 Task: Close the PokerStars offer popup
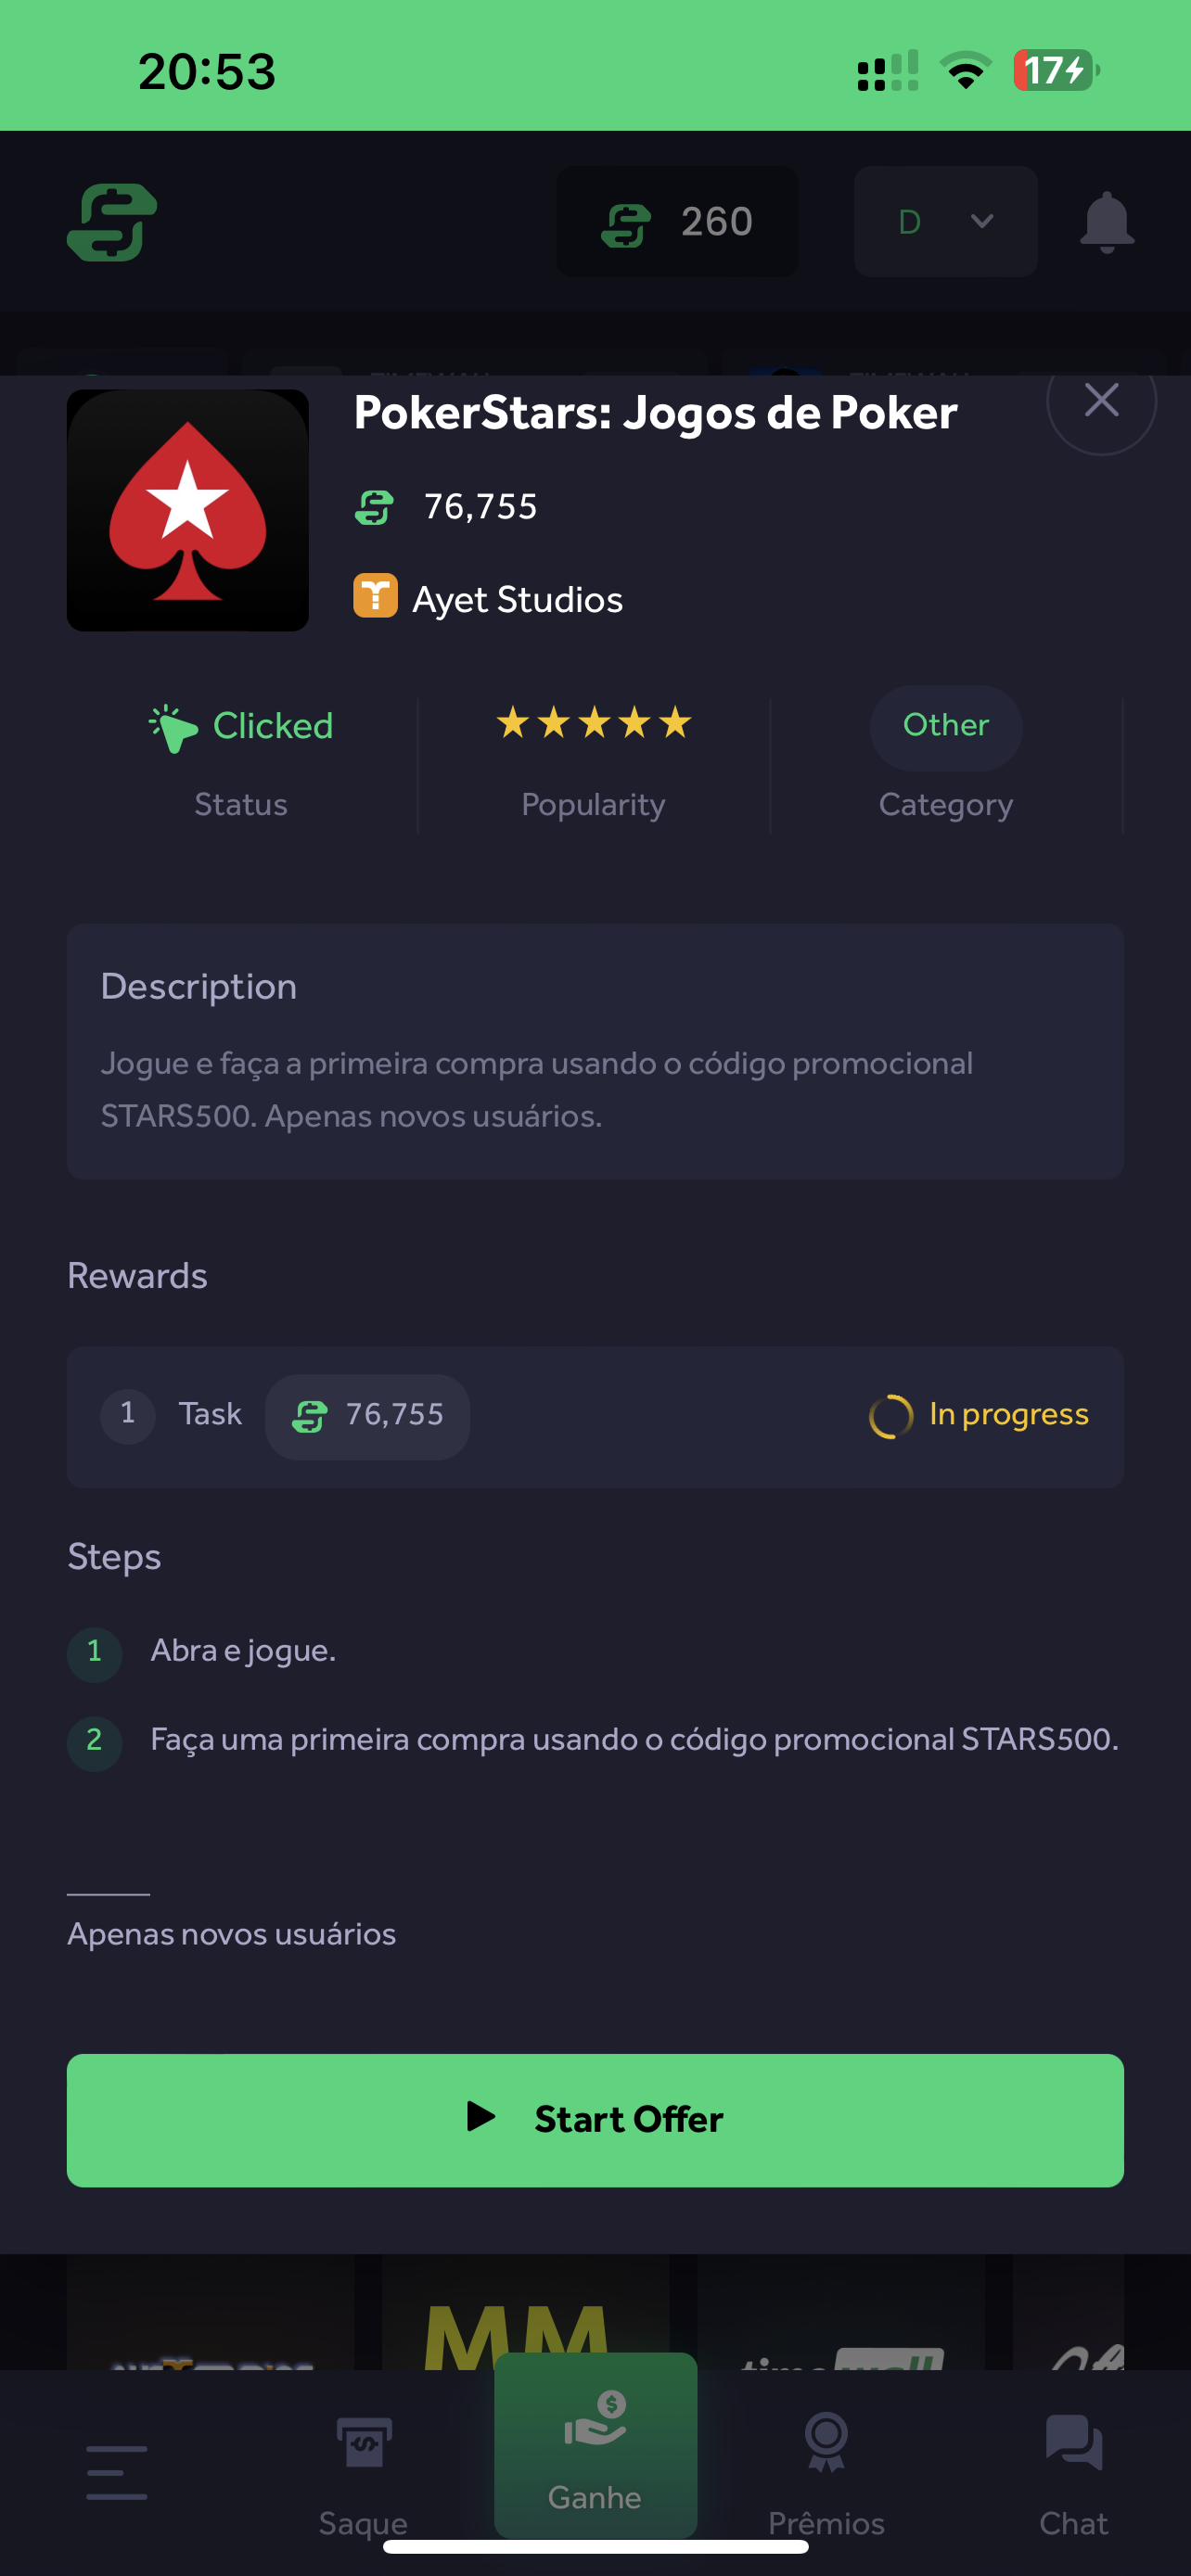pos(1101,401)
